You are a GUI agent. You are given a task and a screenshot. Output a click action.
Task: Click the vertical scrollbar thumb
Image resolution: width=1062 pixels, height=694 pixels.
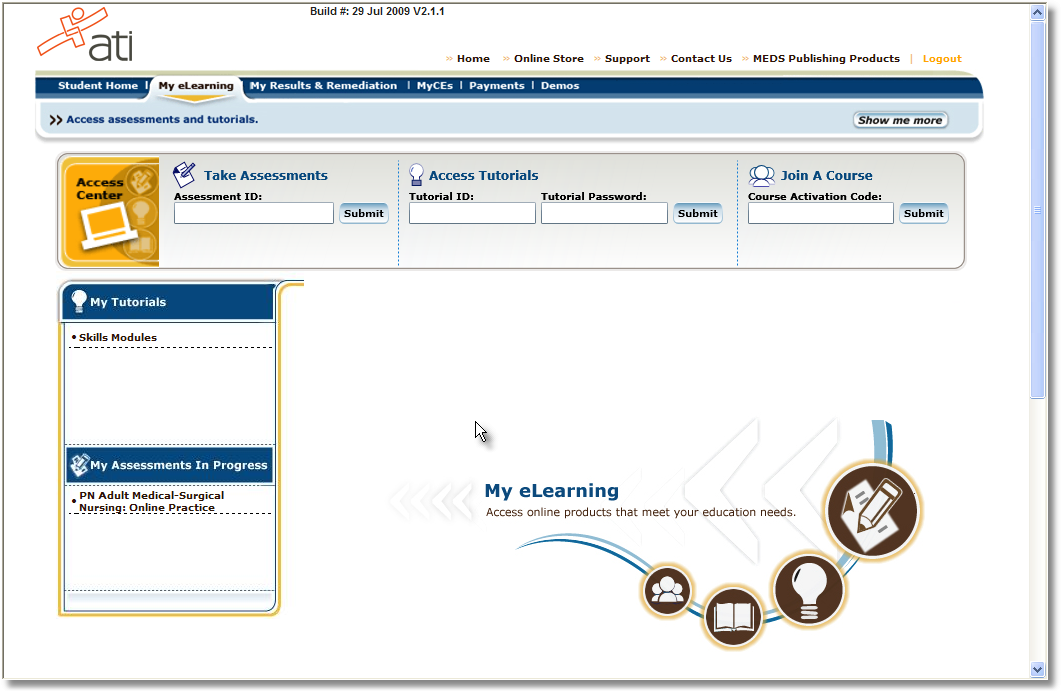(1037, 210)
